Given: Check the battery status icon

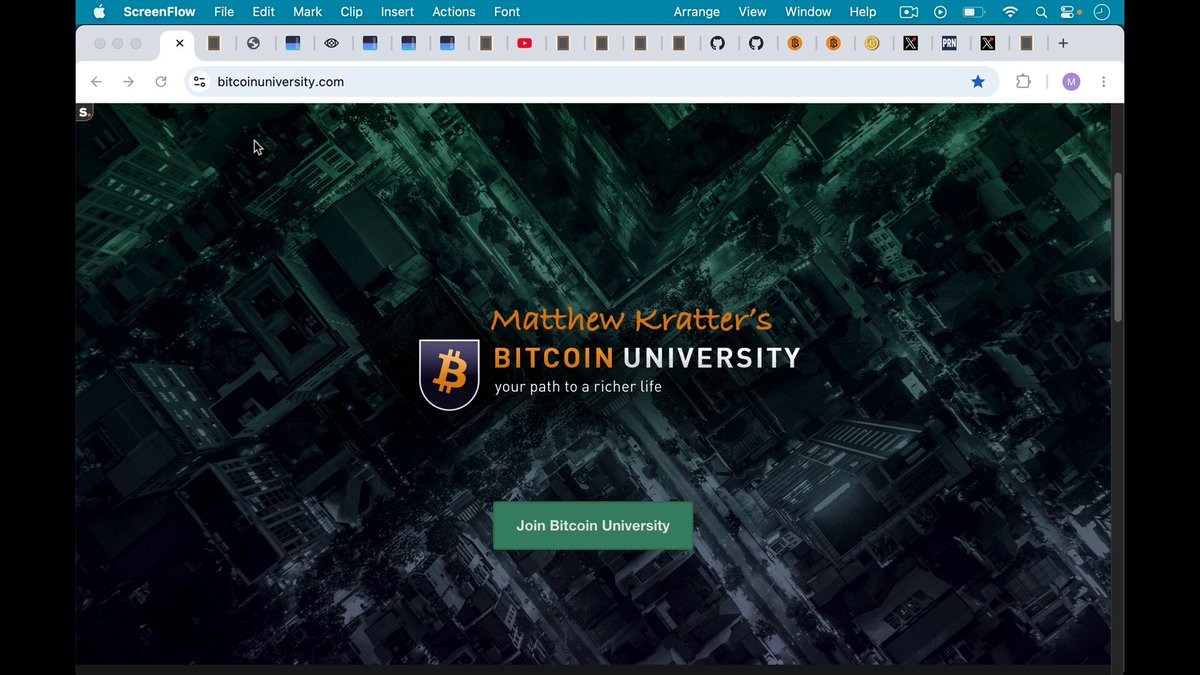Looking at the screenshot, I should pyautogui.click(x=973, y=12).
